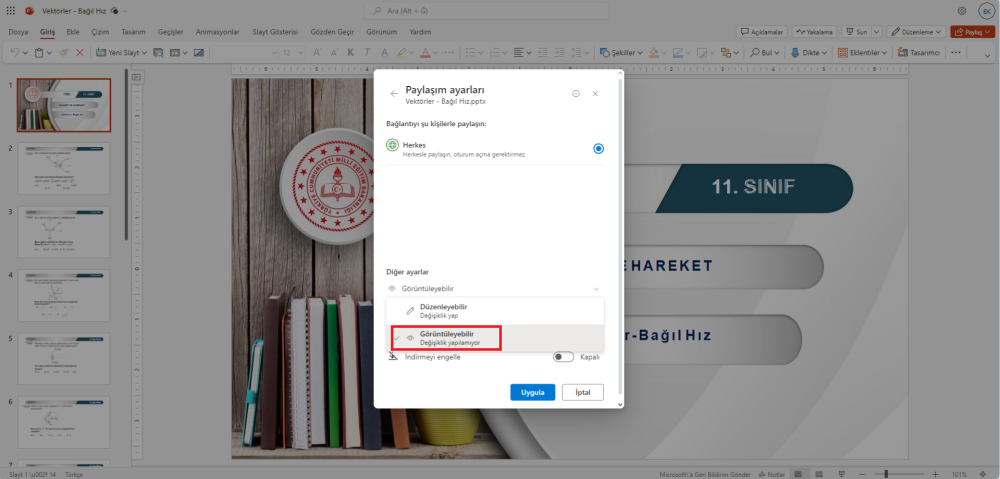This screenshot has width=1000, height=479.
Task: Click the shape fill paint bucket icon
Action: 654,52
